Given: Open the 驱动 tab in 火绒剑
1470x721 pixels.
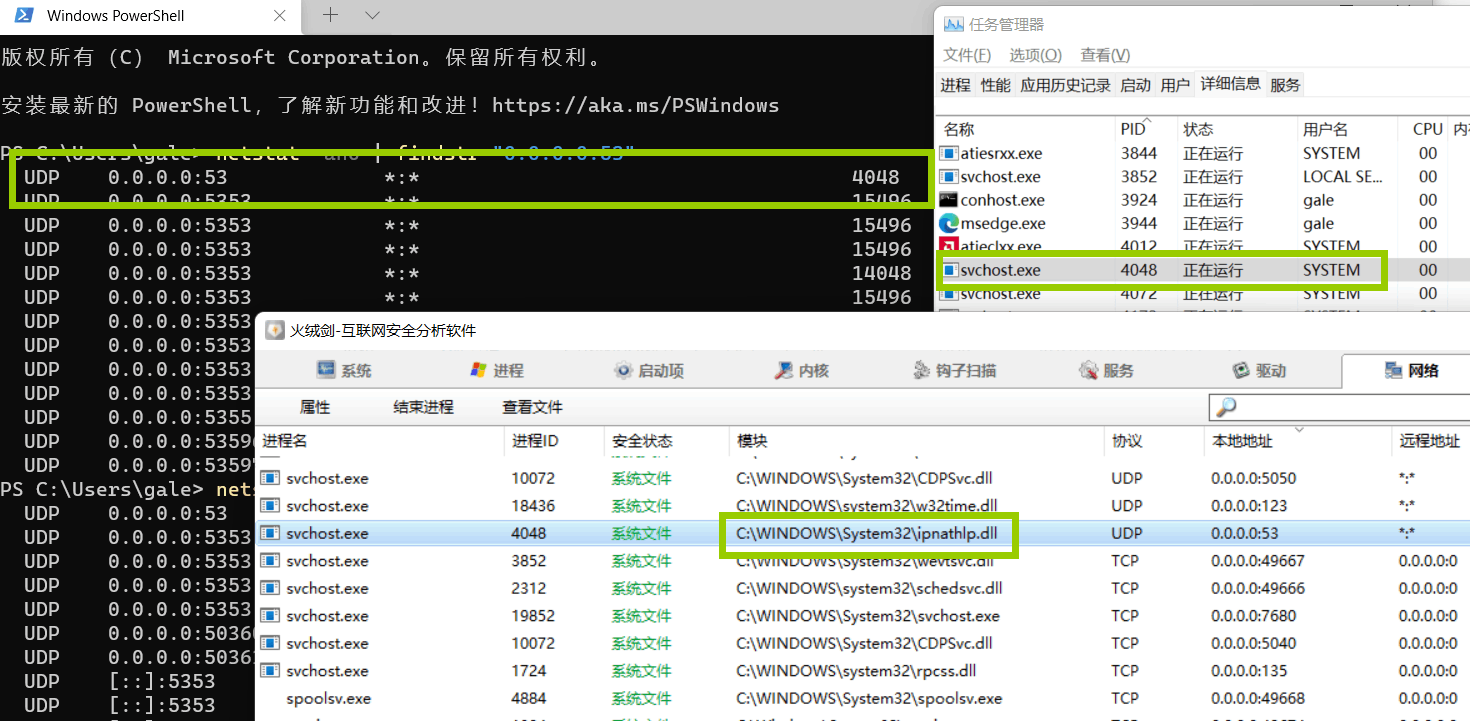Looking at the screenshot, I should tap(1258, 370).
